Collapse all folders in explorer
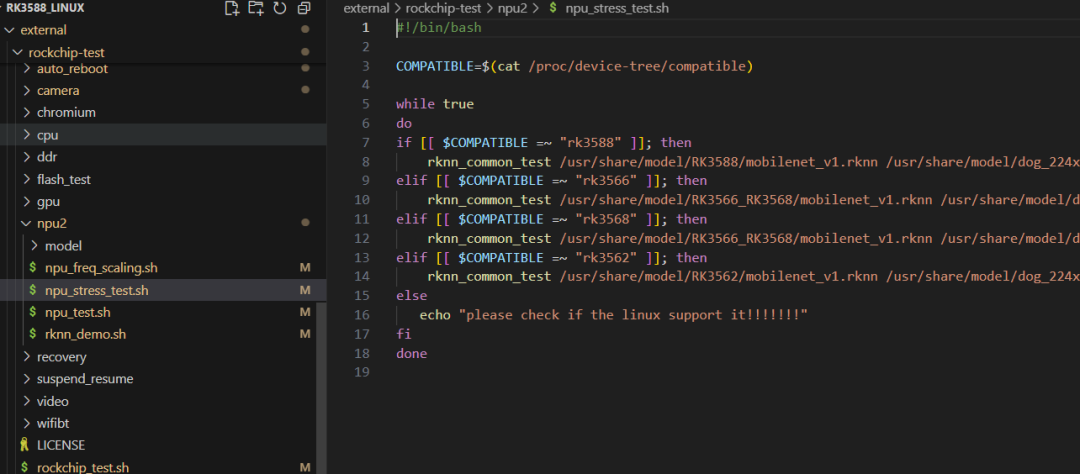The height and width of the screenshot is (474, 1080). click(x=304, y=8)
